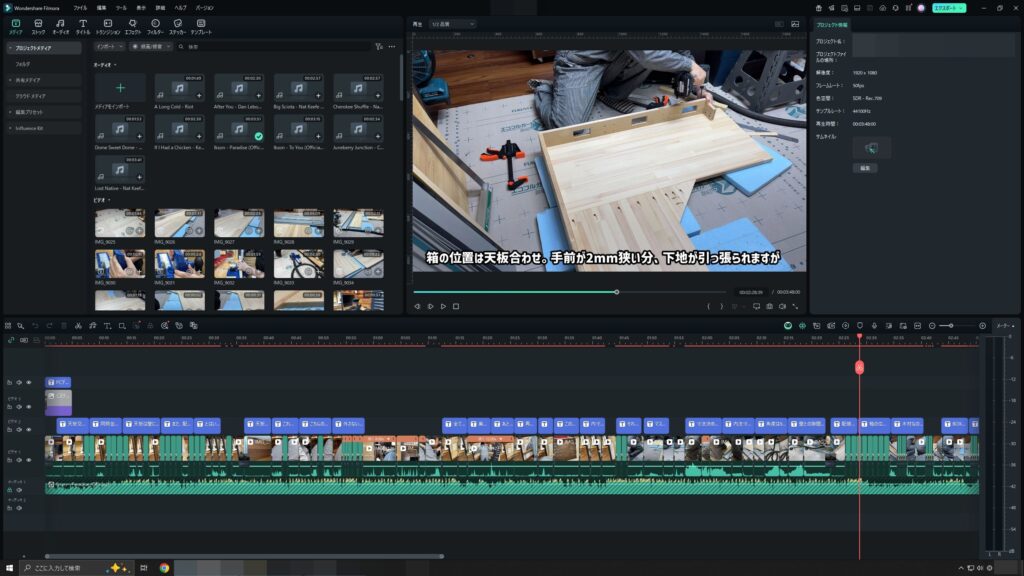Image resolution: width=1024 pixels, height=576 pixels.
Task: Toggle lock on the audio track
Action: tap(10, 490)
